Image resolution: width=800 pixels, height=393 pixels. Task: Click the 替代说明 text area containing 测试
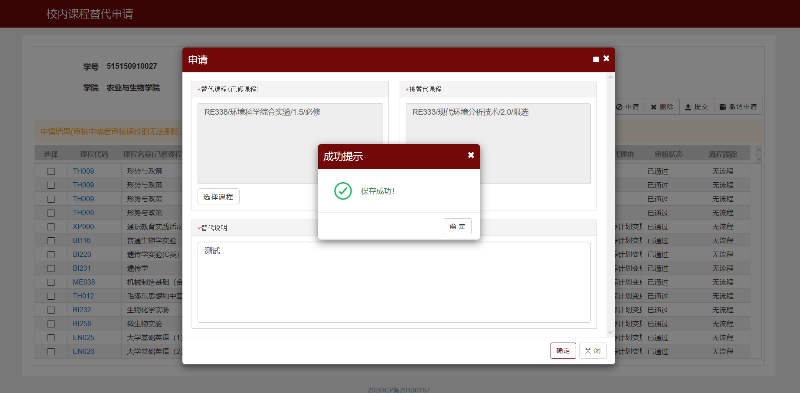click(x=394, y=282)
